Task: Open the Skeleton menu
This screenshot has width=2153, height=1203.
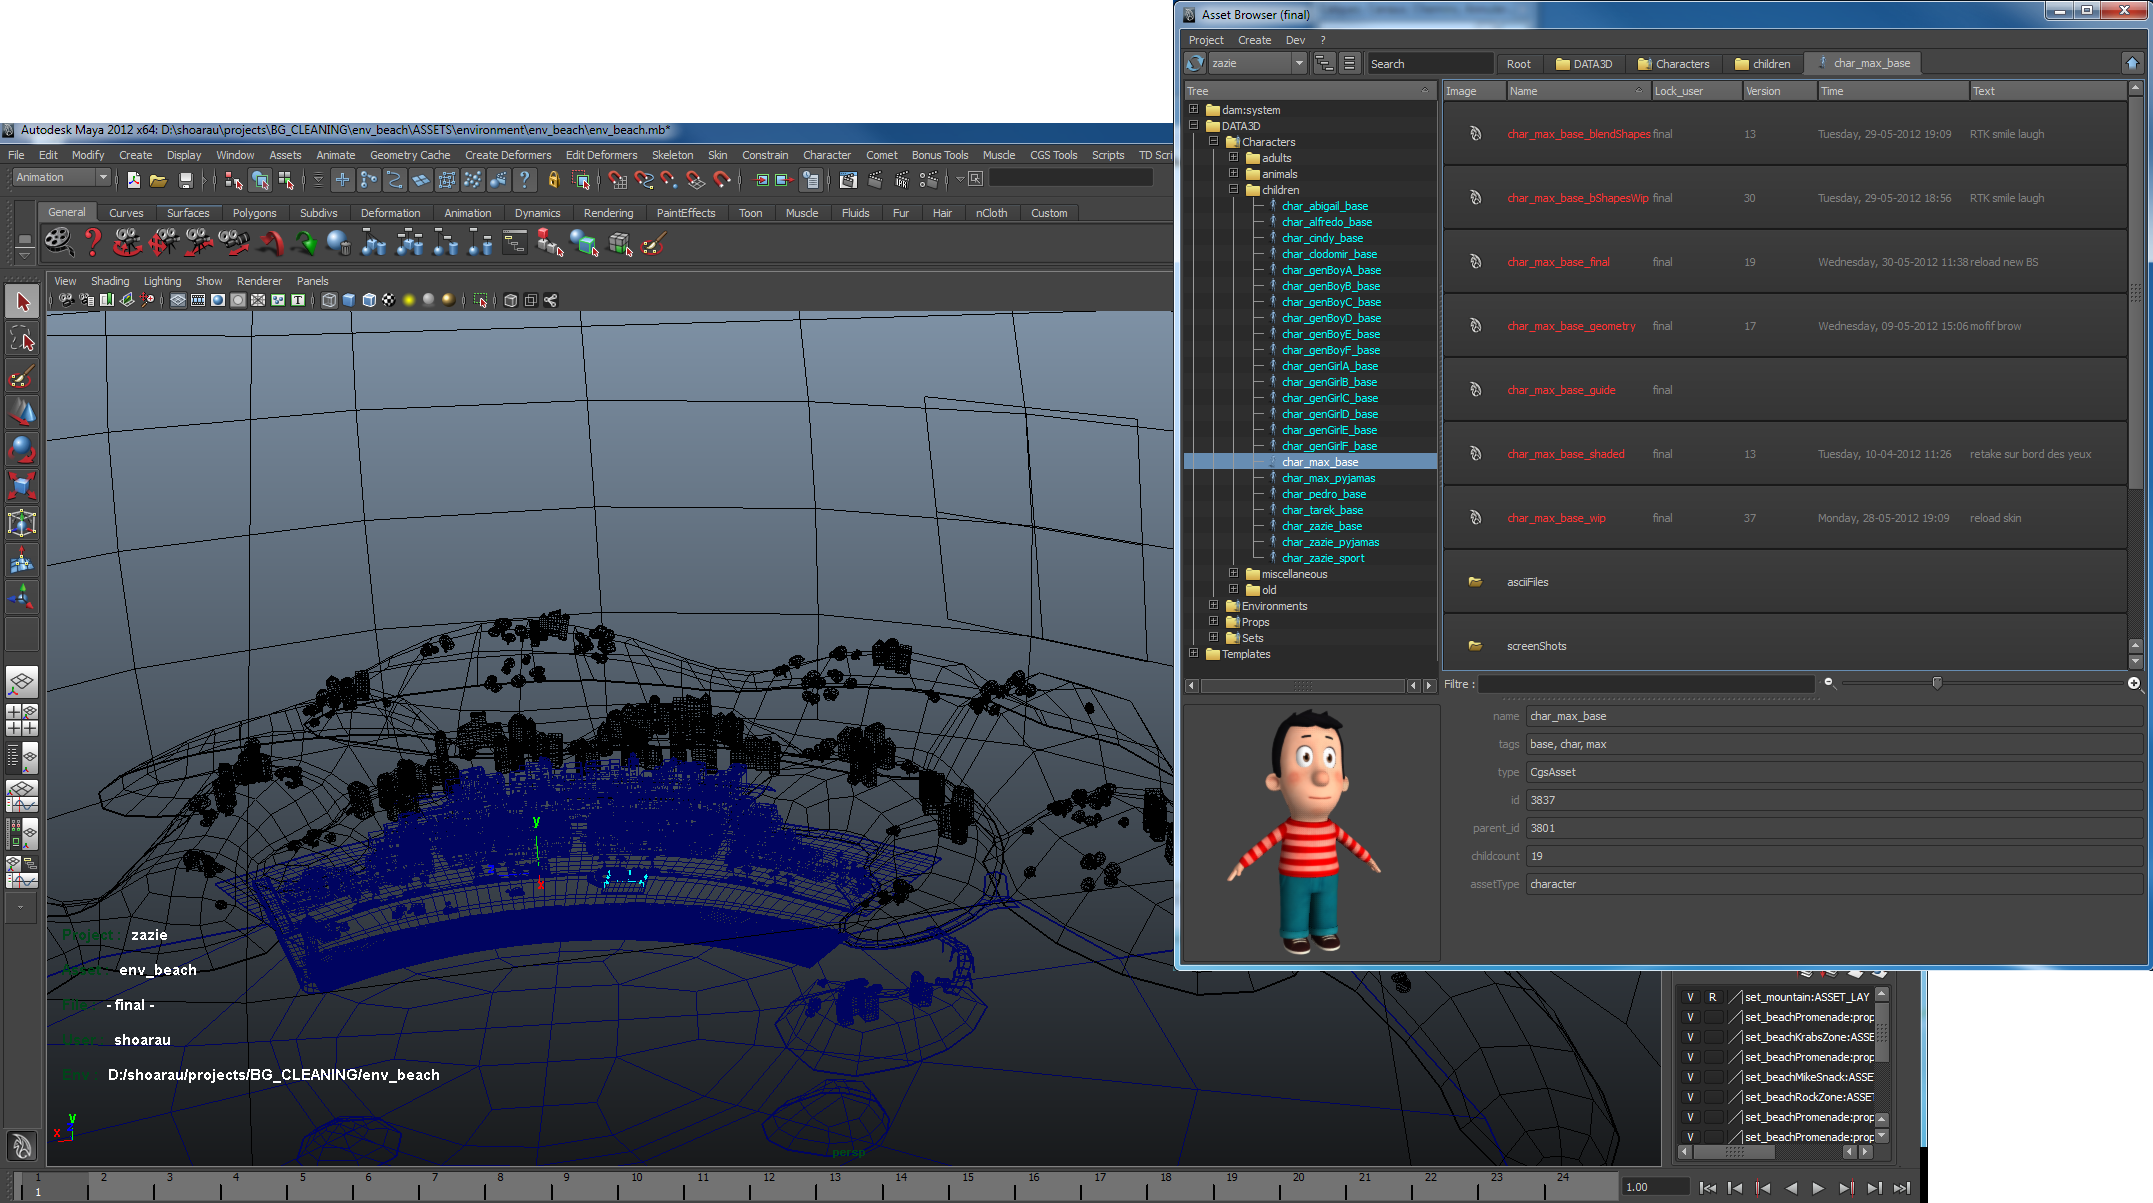Action: [x=672, y=155]
